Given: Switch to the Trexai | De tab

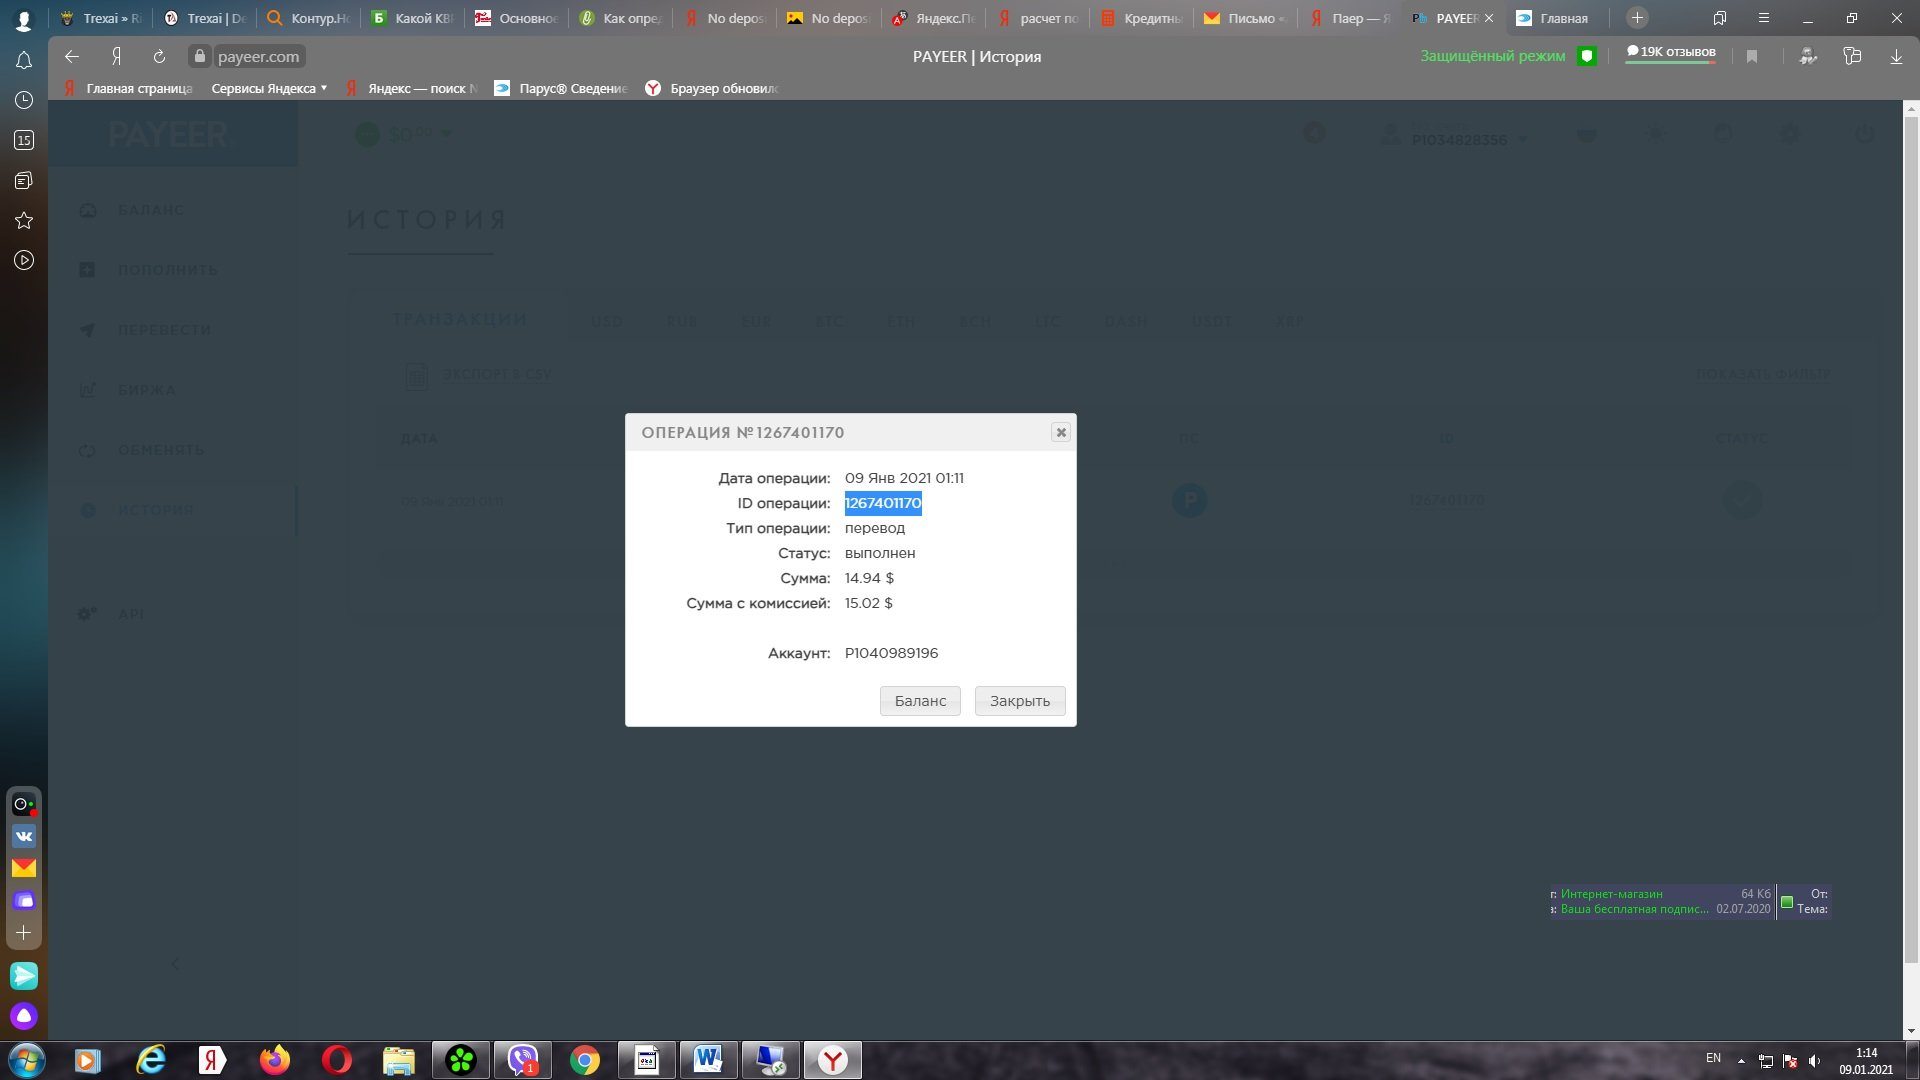Looking at the screenshot, I should (206, 18).
